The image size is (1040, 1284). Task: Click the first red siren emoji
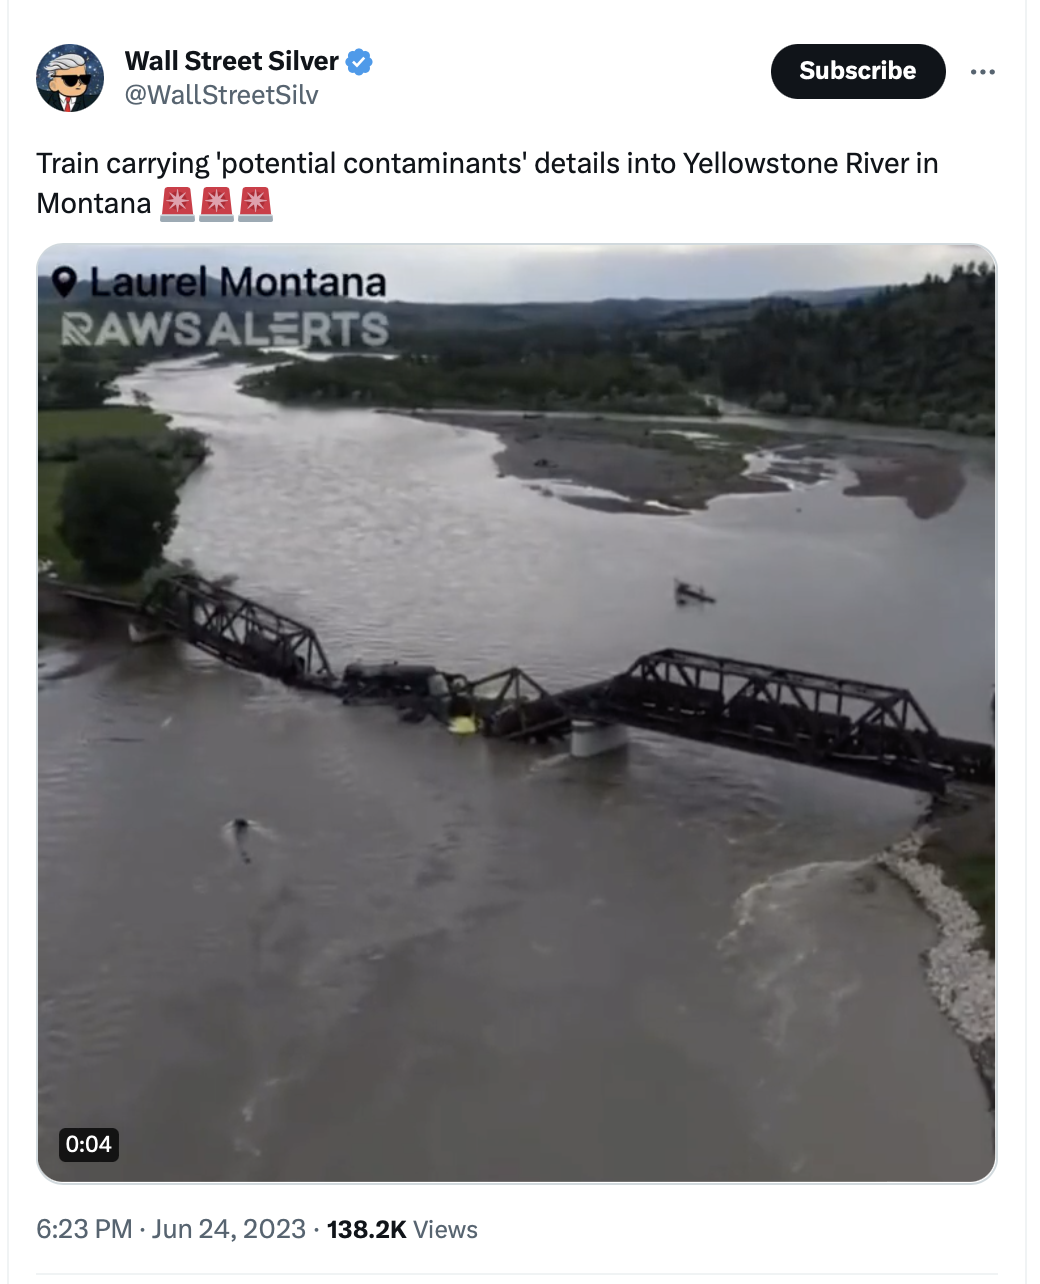pos(177,203)
